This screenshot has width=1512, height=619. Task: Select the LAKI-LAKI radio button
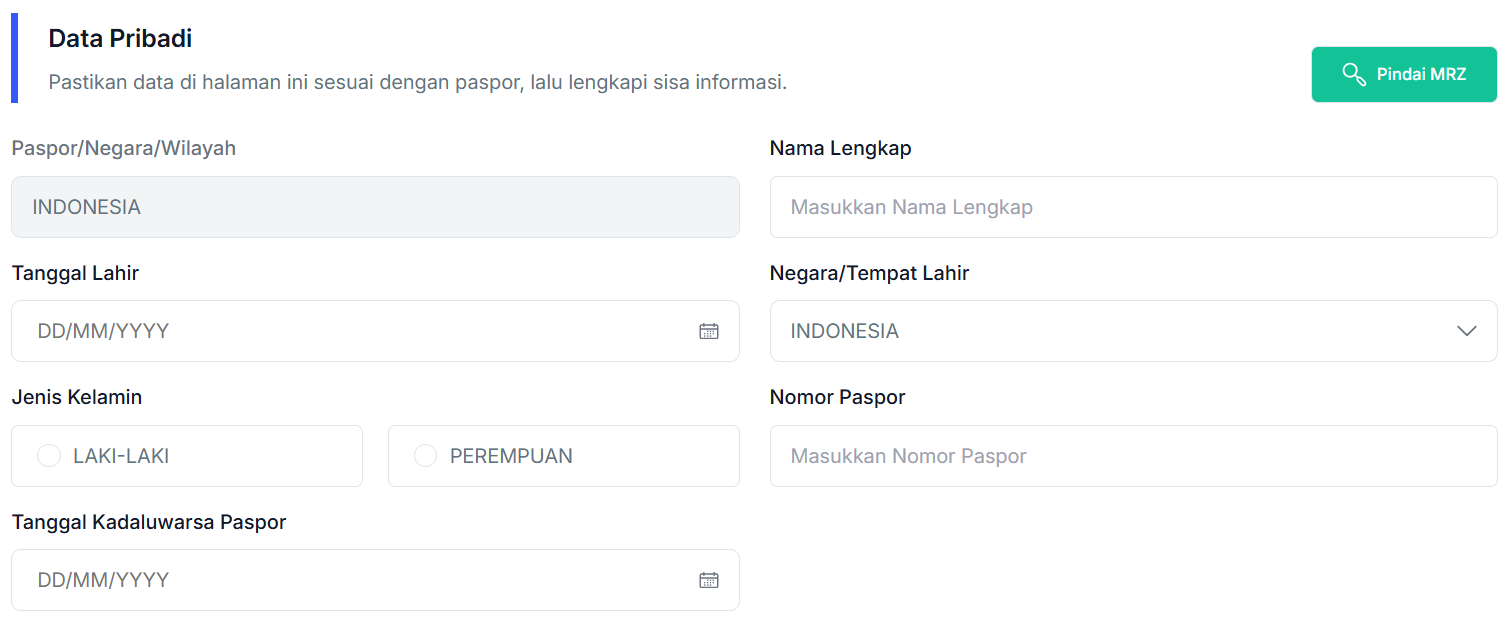coord(49,456)
